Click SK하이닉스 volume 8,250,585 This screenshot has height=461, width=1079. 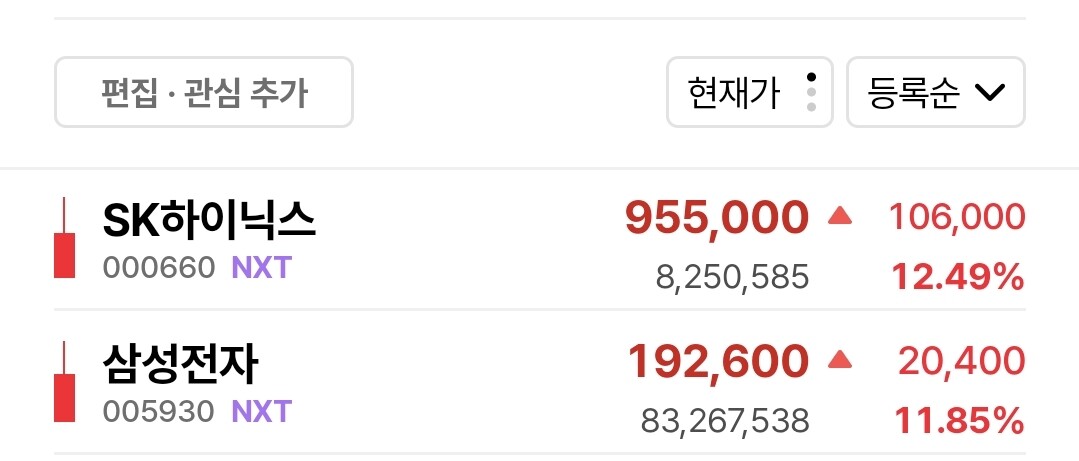click(732, 277)
